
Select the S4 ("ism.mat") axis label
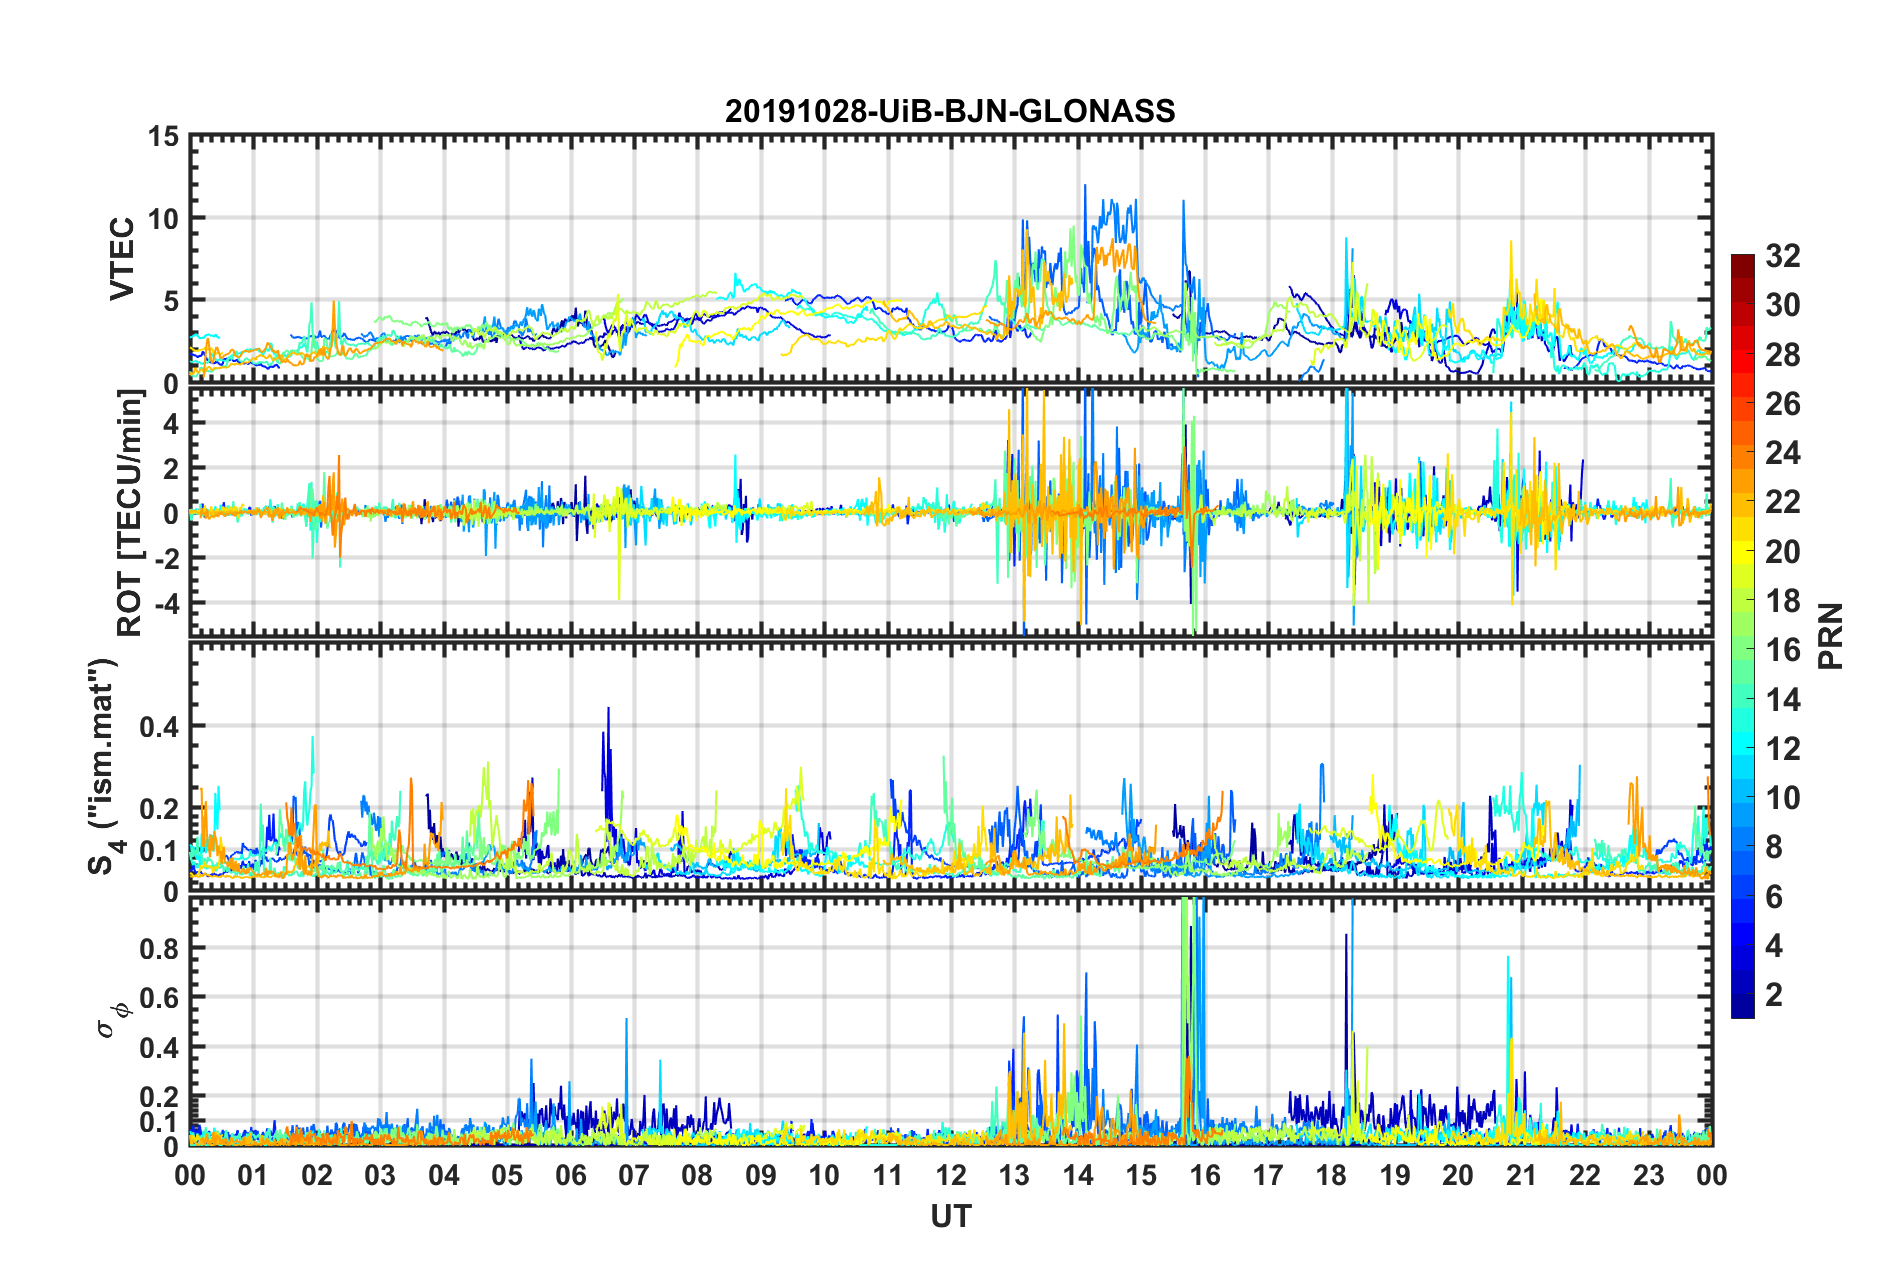click(x=103, y=766)
